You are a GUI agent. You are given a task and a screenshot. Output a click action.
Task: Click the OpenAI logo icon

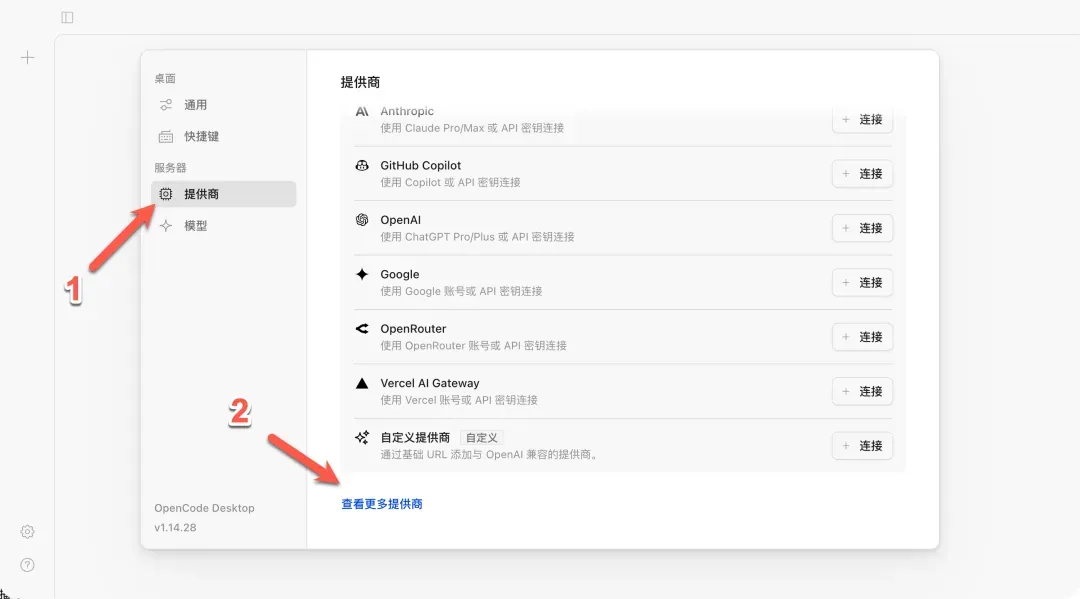[362, 220]
